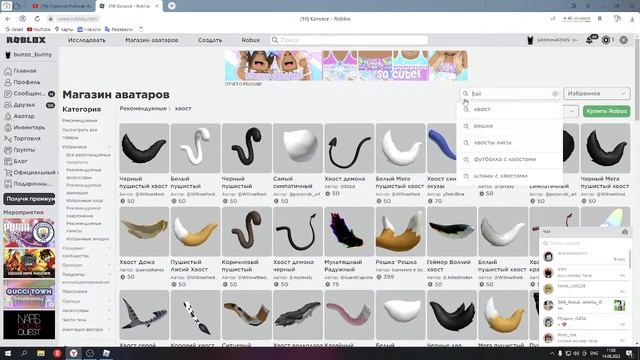Viewport: 640px width, 360px height.
Task: Select the 'хвост' search suggestion
Action: pyautogui.click(x=509, y=109)
